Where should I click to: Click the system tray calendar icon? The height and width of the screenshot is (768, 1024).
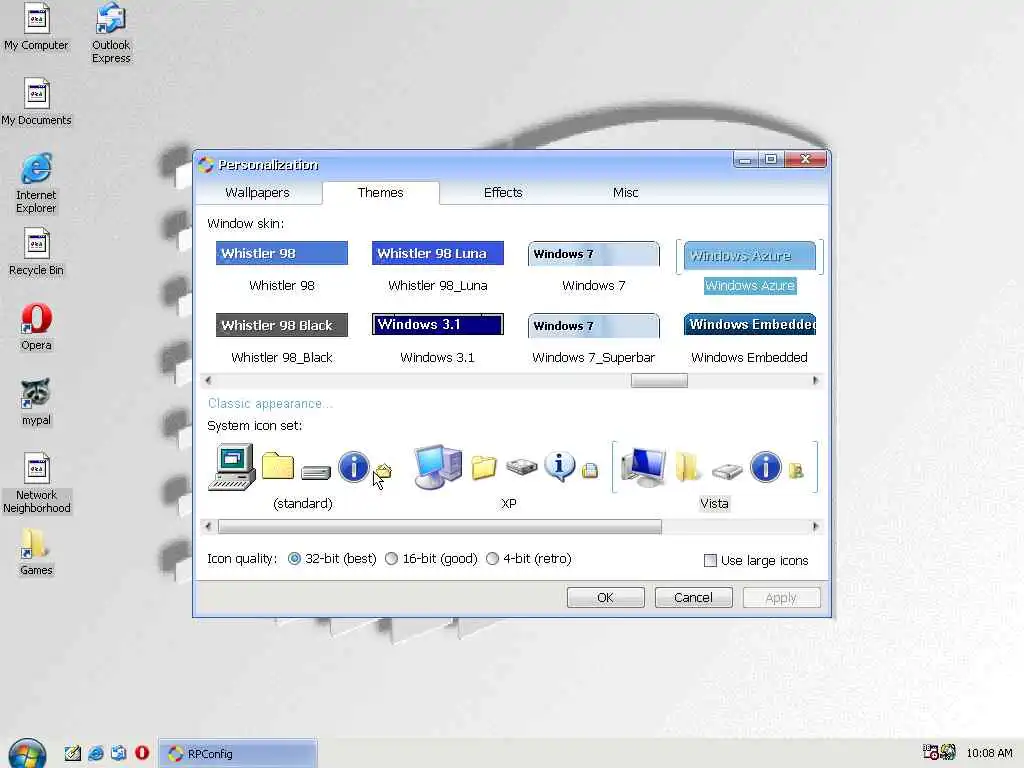tap(930, 752)
